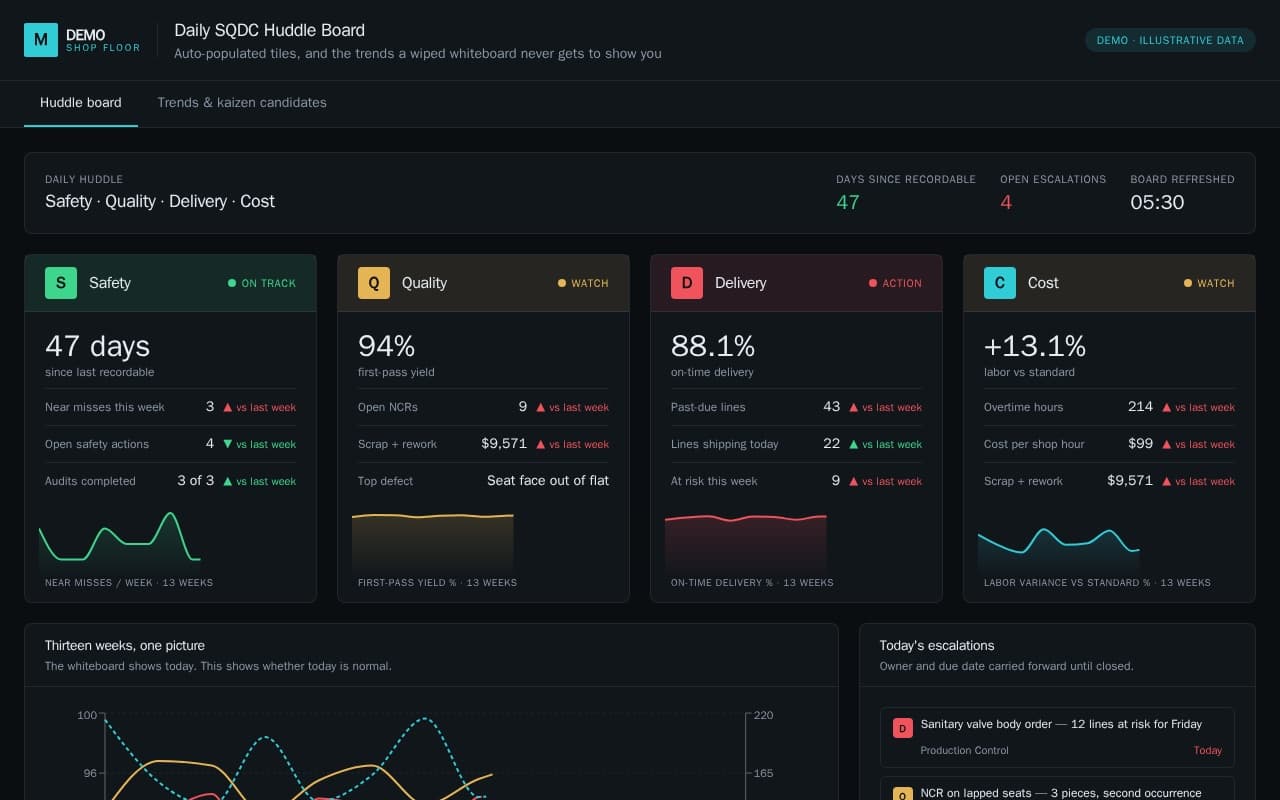Select the 'At risk this week' row
This screenshot has width=1280, height=800.
tap(796, 481)
